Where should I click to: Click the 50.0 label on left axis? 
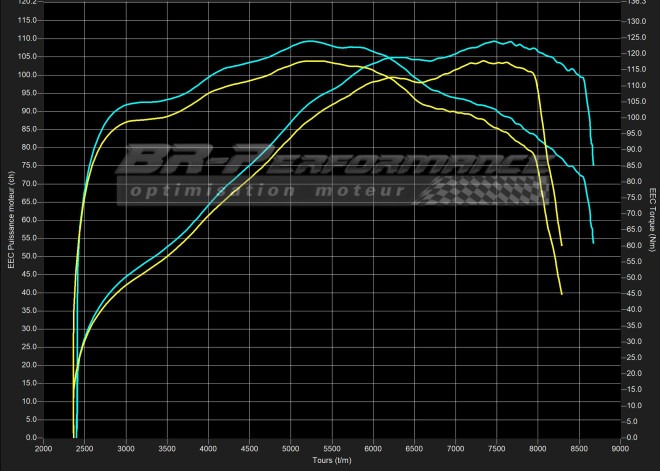click(27, 256)
